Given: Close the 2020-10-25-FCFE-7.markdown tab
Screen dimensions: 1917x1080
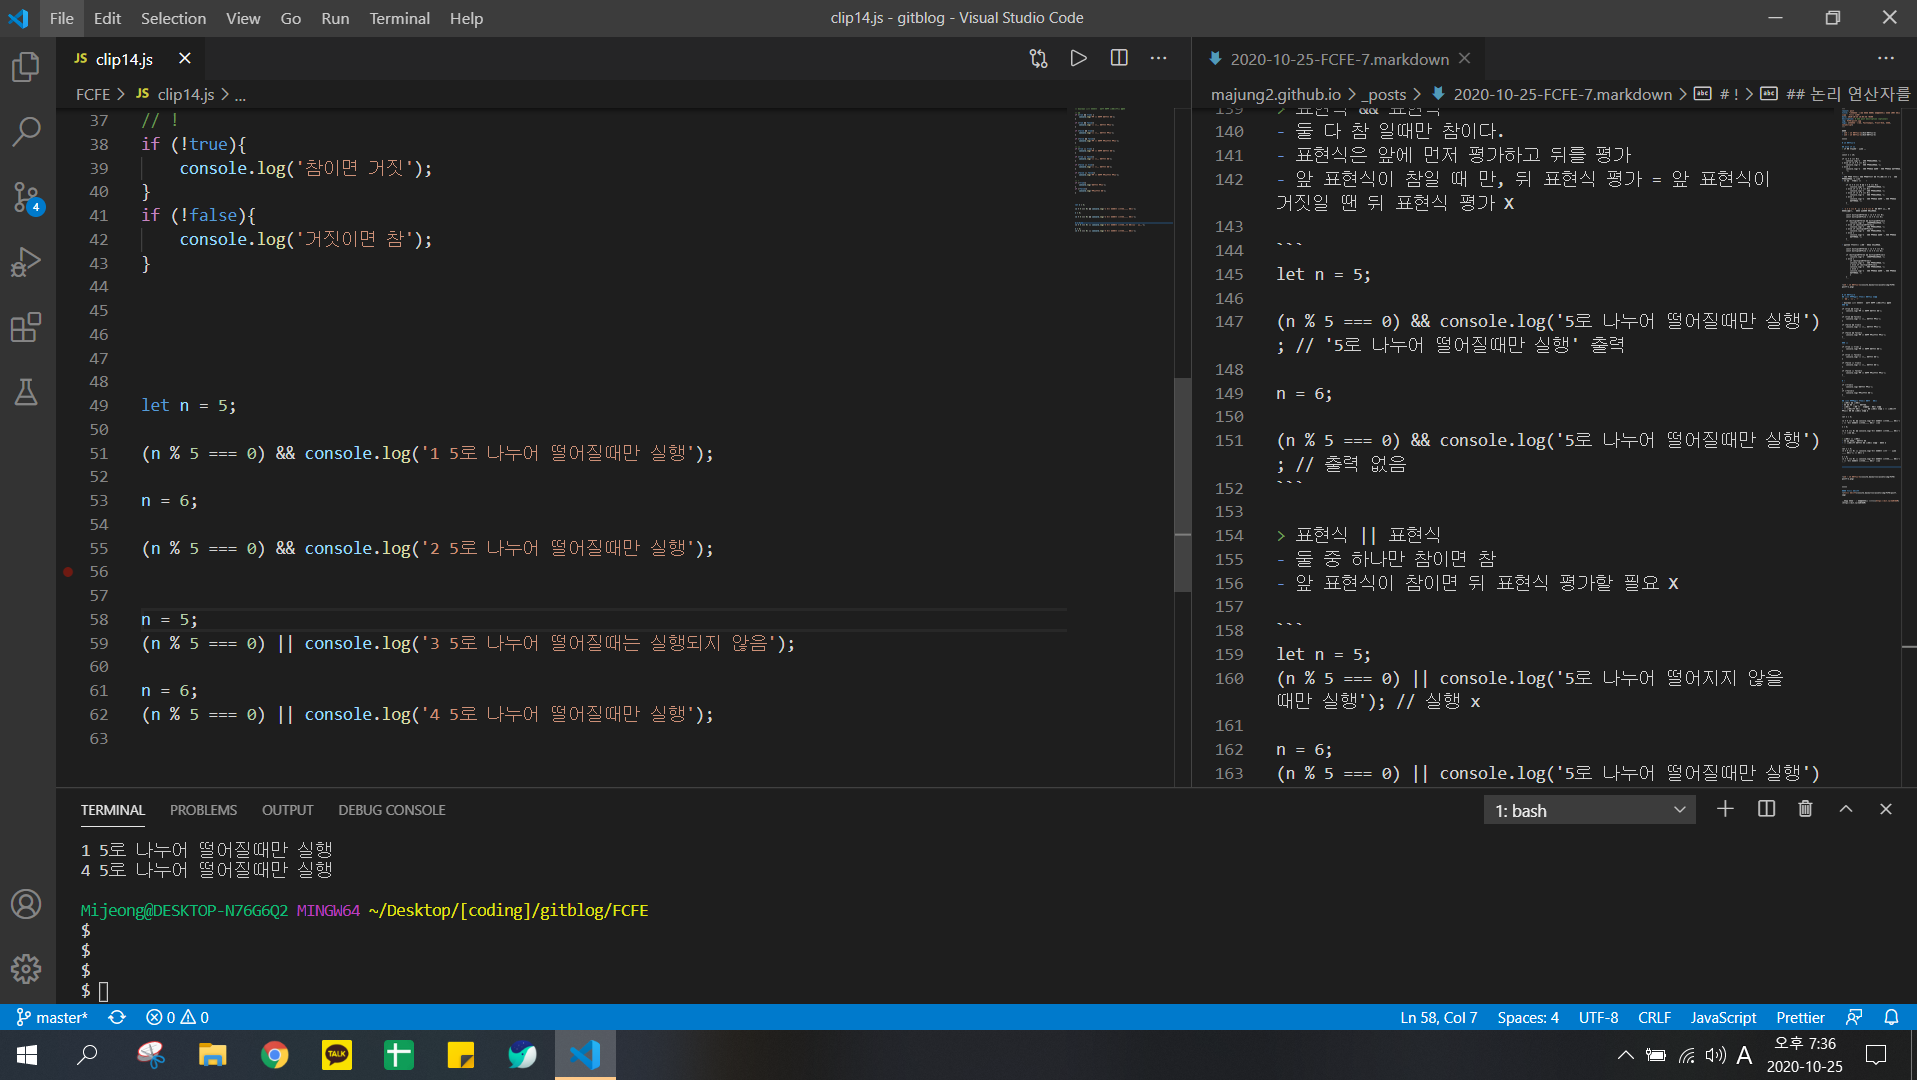Looking at the screenshot, I should (1465, 59).
